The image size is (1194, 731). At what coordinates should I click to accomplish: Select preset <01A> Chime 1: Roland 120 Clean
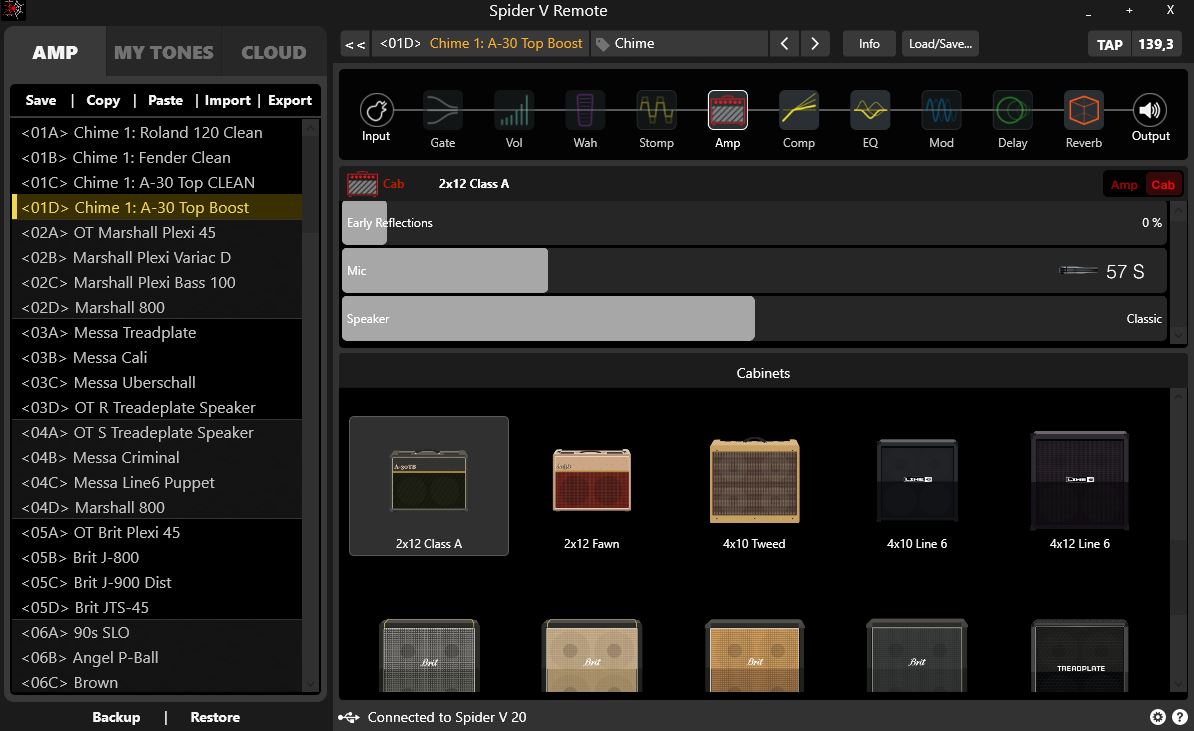click(x=157, y=132)
